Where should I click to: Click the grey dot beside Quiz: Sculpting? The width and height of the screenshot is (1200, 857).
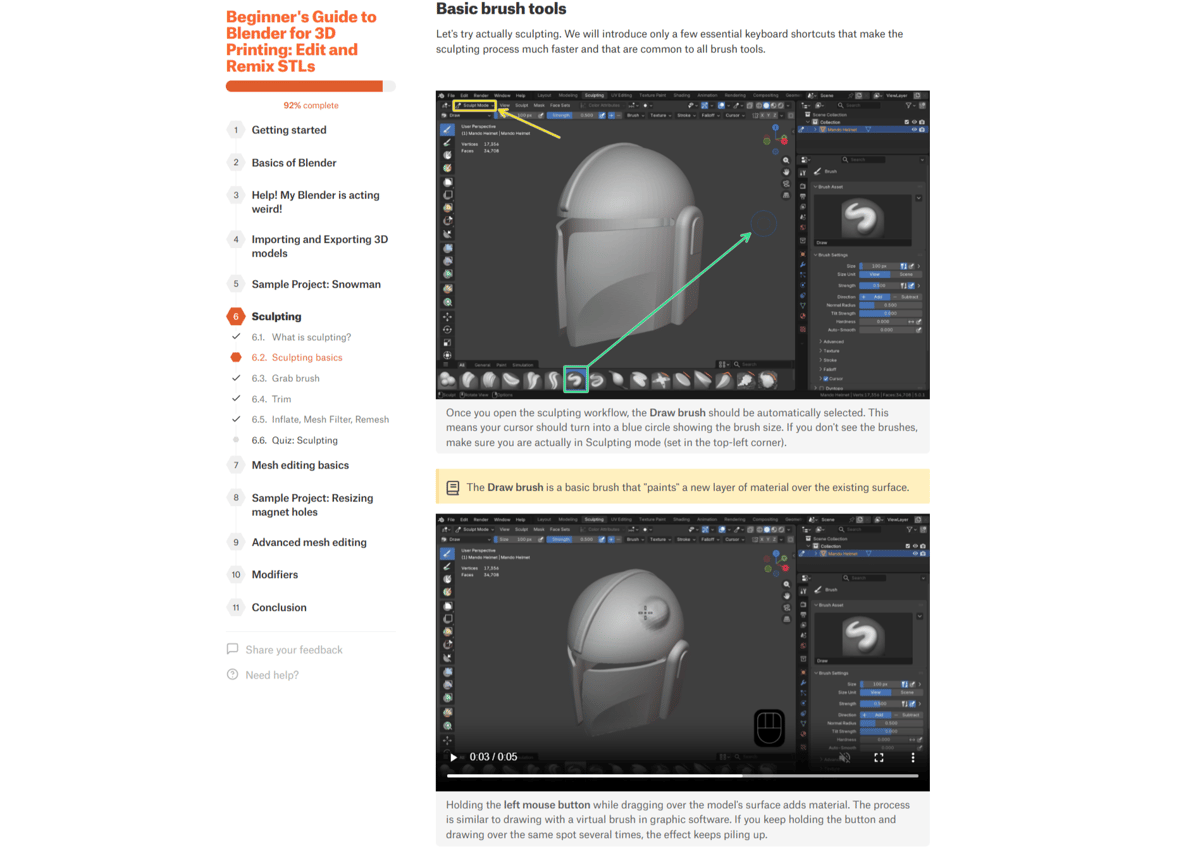tap(236, 440)
